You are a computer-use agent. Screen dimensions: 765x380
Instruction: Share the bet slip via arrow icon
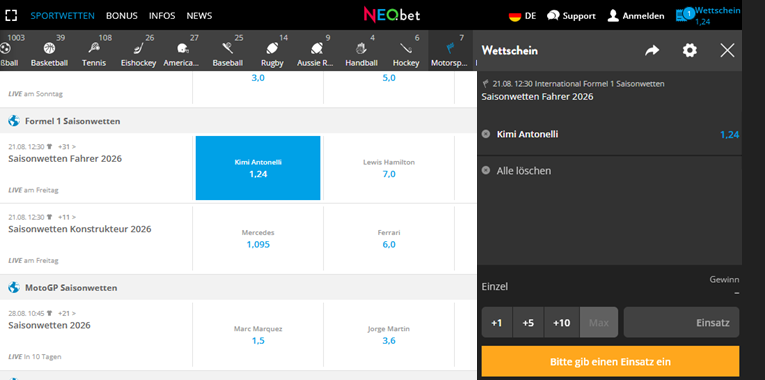652,50
